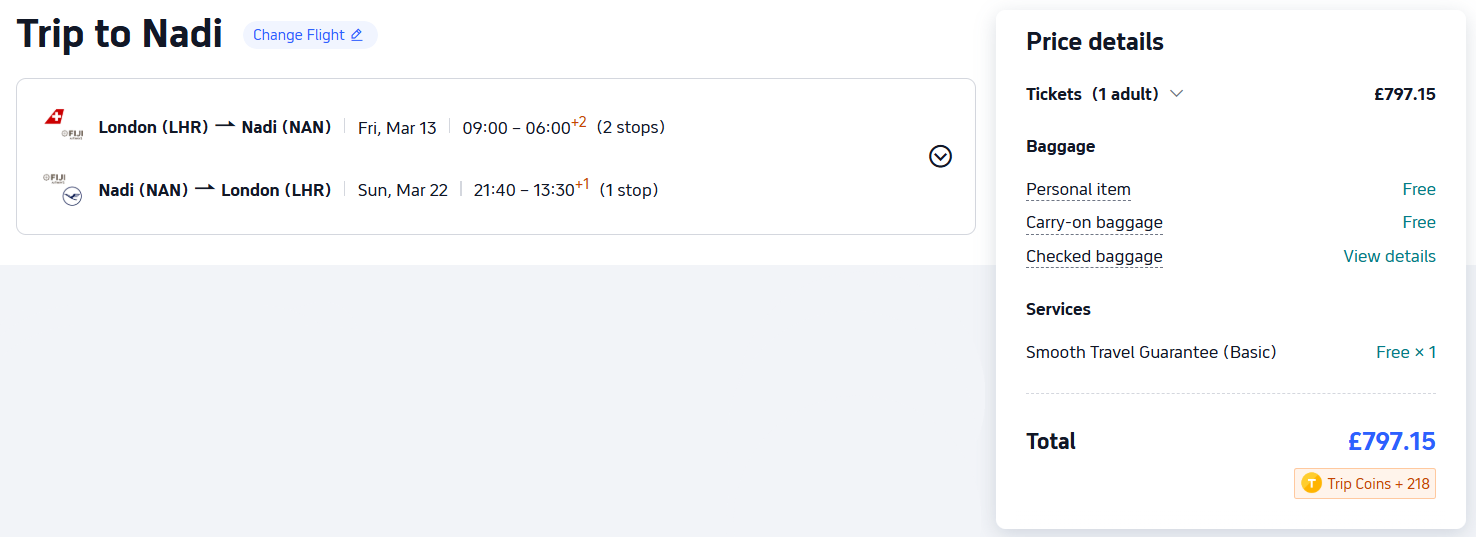Viewport: 1476px width, 537px height.
Task: Click the Lufthansa logo on the return flight
Action: coord(72,197)
